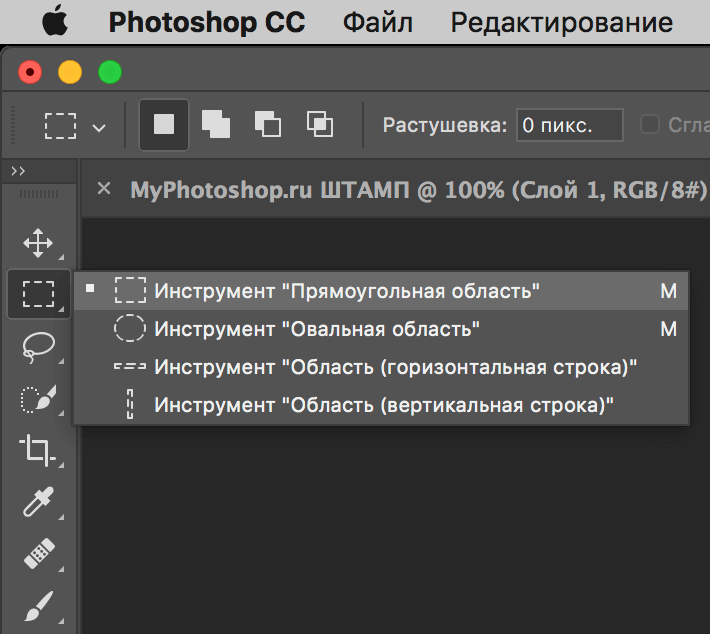
Task: Select the Quick Selection brush tool
Action: point(38,399)
